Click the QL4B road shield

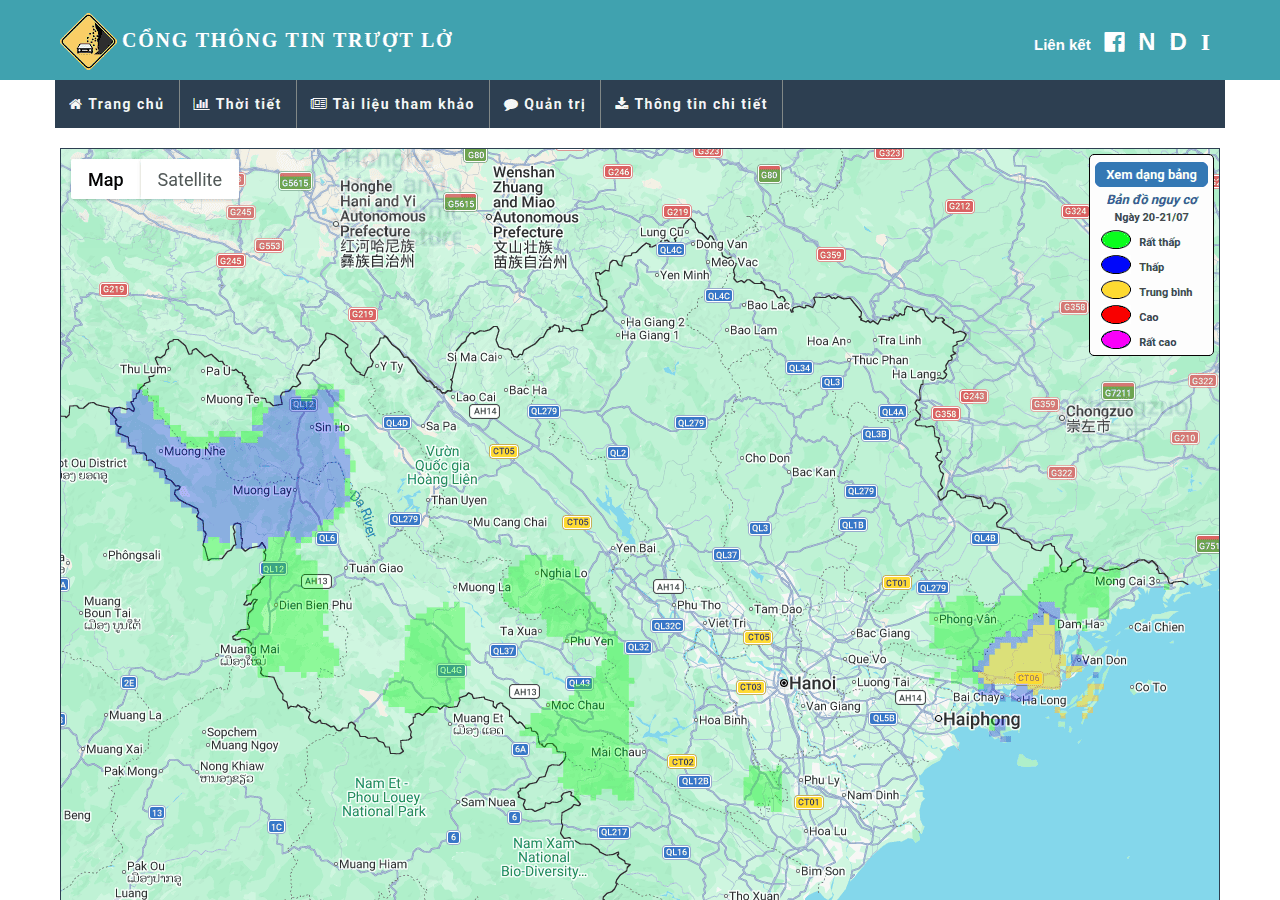[985, 538]
